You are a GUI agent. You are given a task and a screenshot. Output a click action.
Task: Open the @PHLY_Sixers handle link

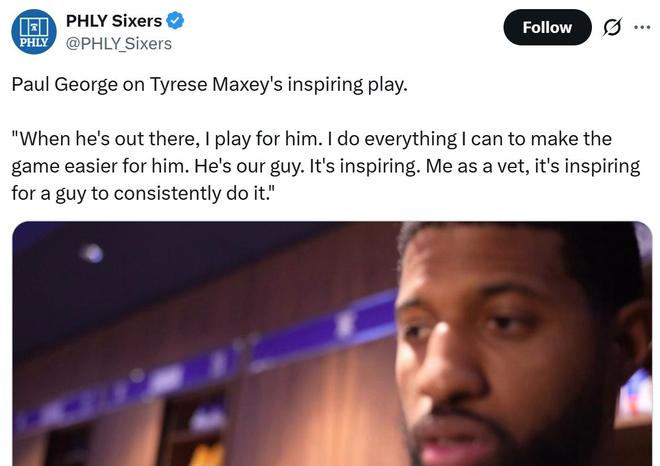point(119,44)
